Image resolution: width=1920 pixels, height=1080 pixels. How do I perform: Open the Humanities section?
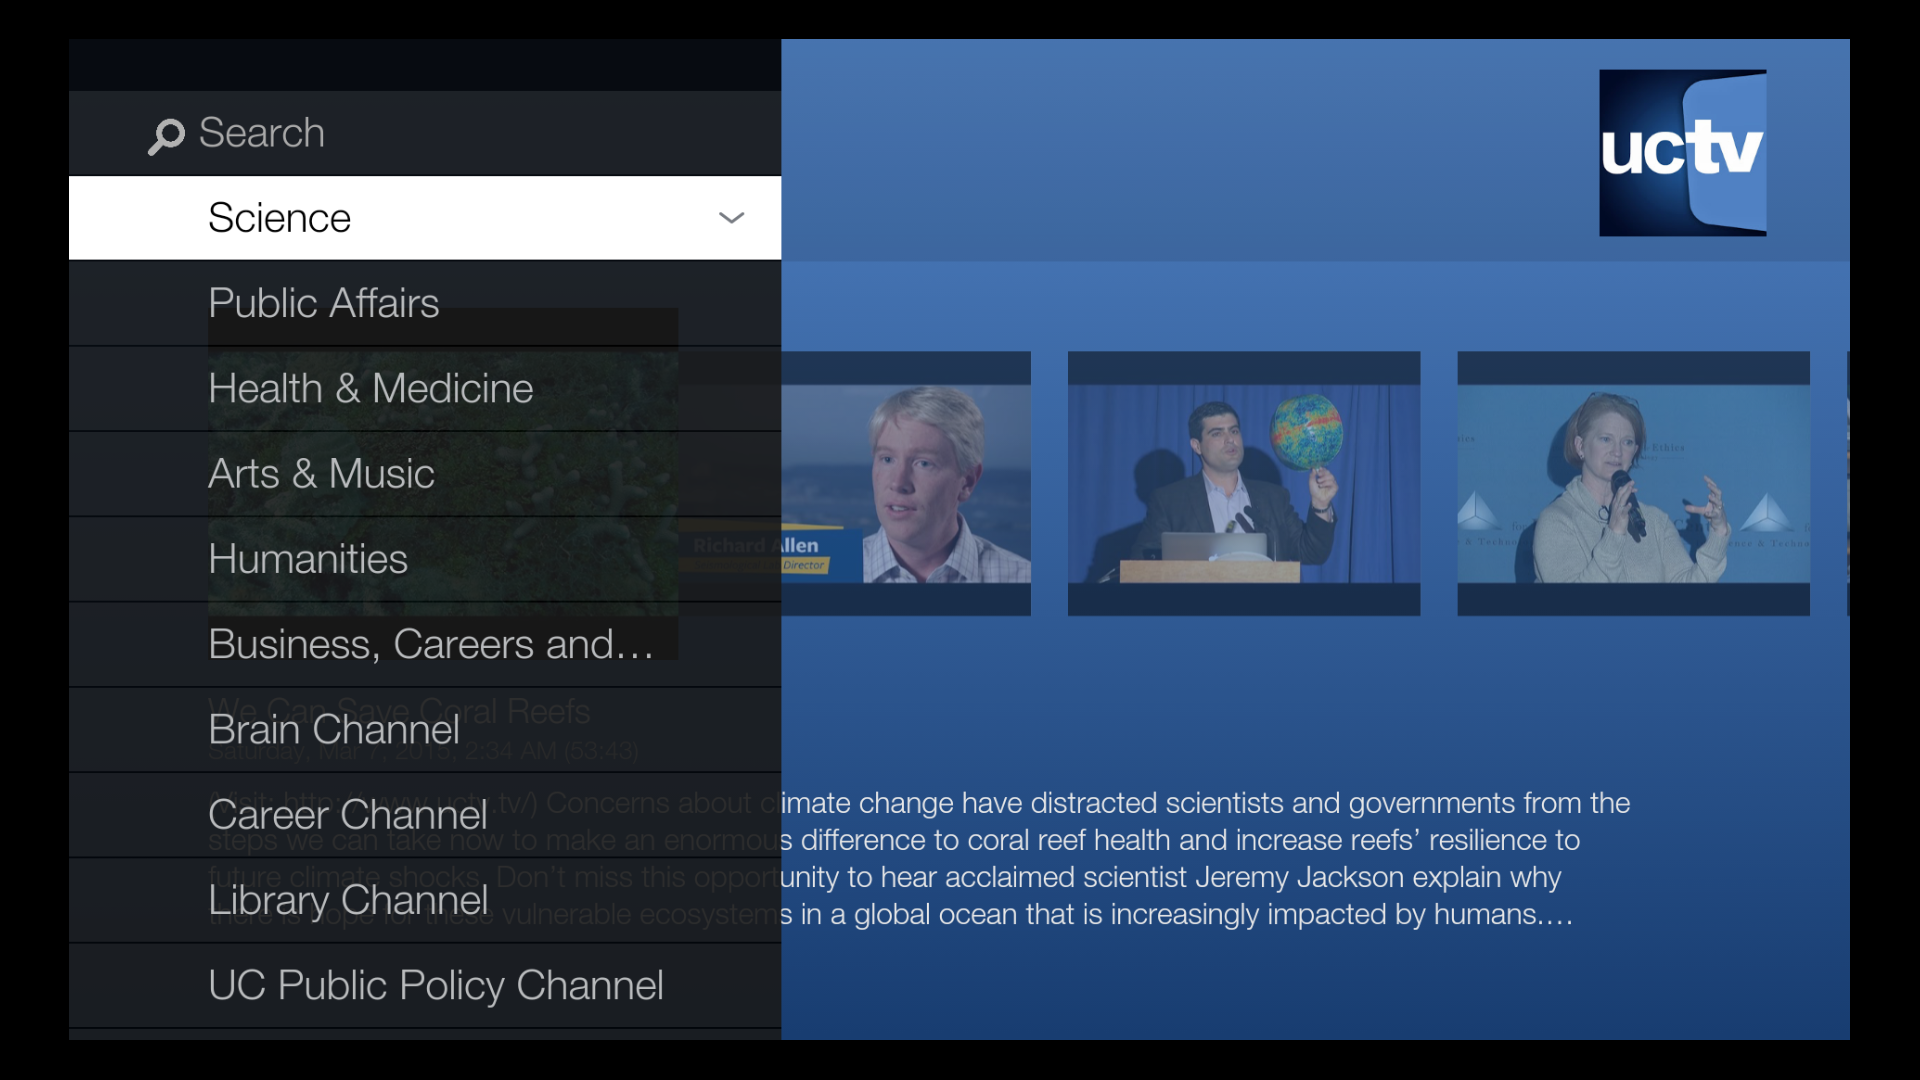(x=307, y=559)
